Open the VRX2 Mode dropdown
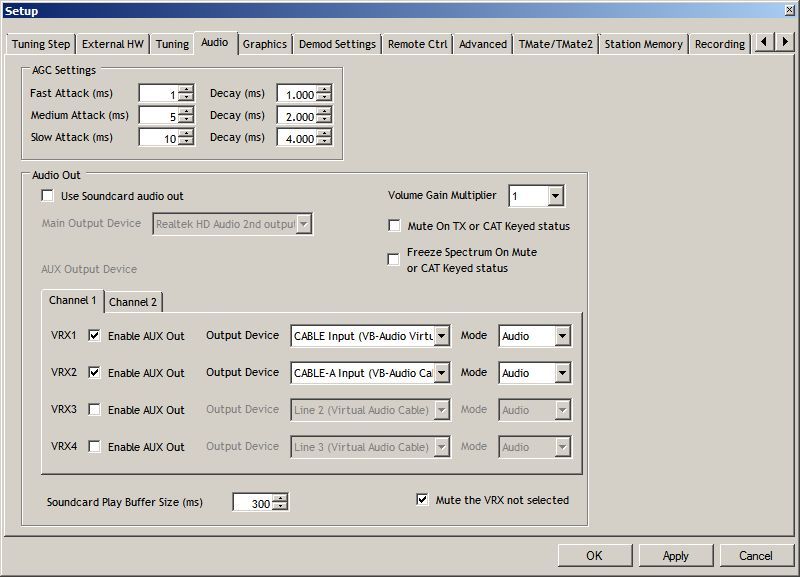Image resolution: width=800 pixels, height=577 pixels. [562, 373]
